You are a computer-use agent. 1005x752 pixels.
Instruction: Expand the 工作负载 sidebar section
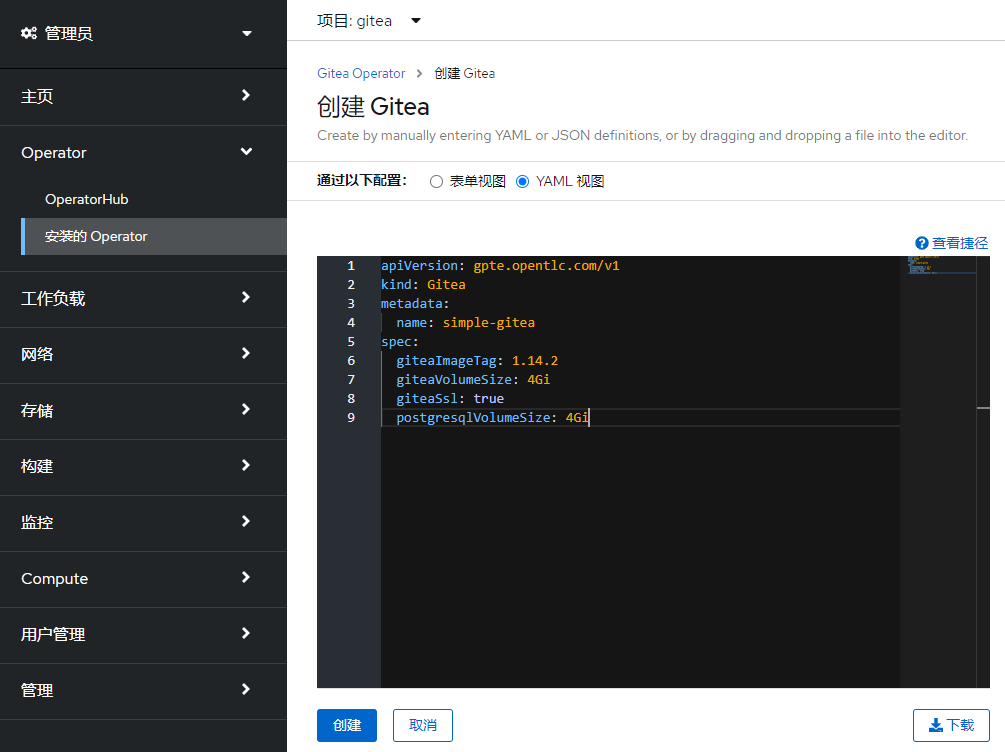point(144,298)
